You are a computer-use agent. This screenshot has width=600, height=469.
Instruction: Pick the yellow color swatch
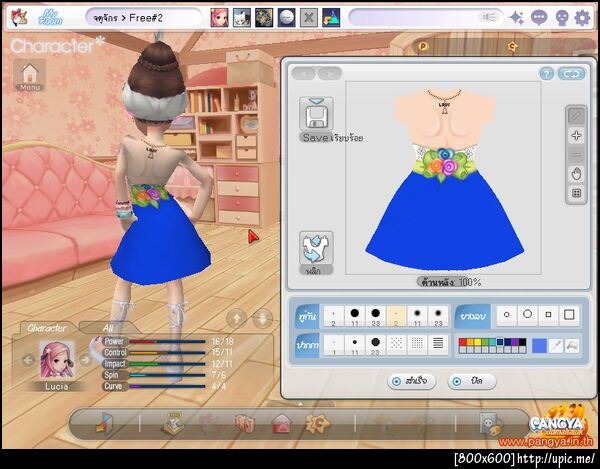pyautogui.click(x=478, y=342)
